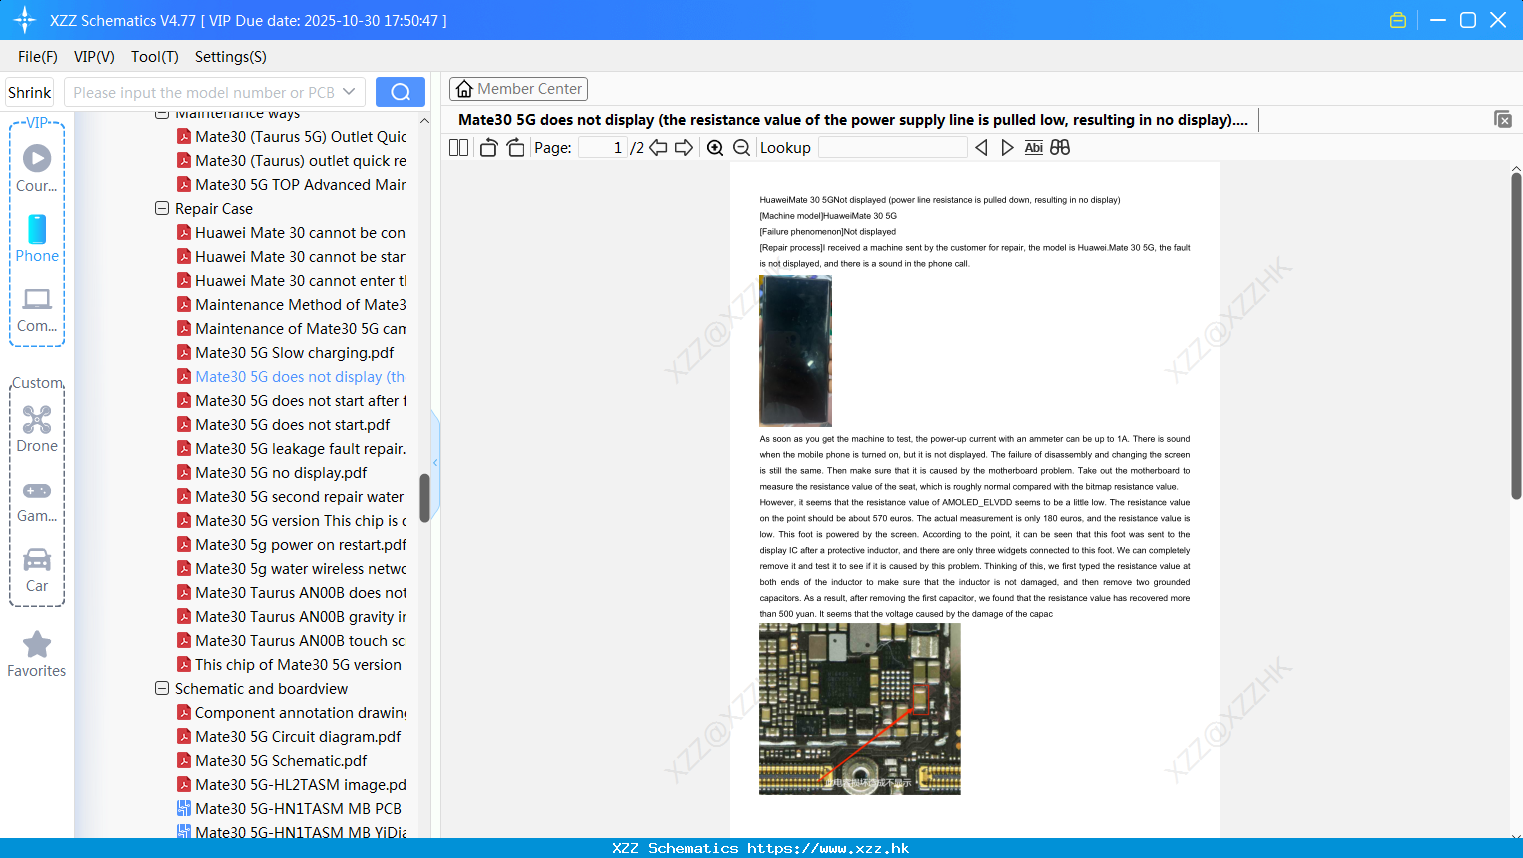Open the Drone category
This screenshot has width=1523, height=858.
click(37, 429)
